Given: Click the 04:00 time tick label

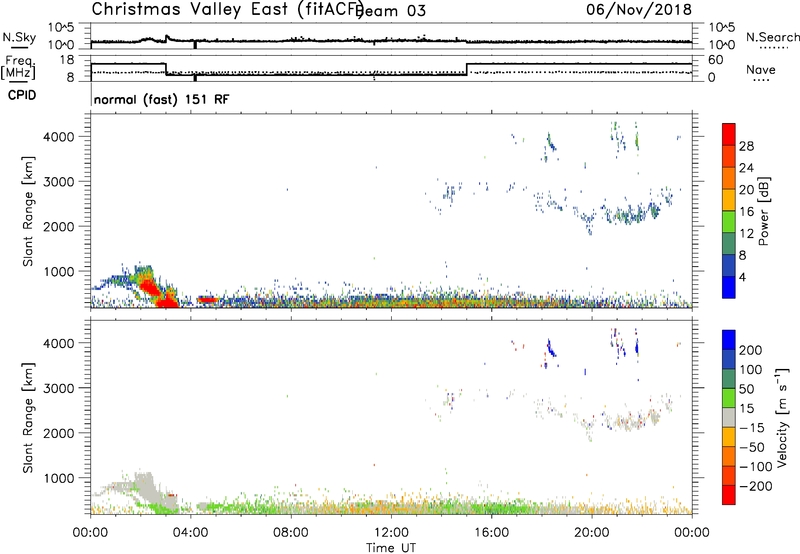Looking at the screenshot, I should point(190,533).
